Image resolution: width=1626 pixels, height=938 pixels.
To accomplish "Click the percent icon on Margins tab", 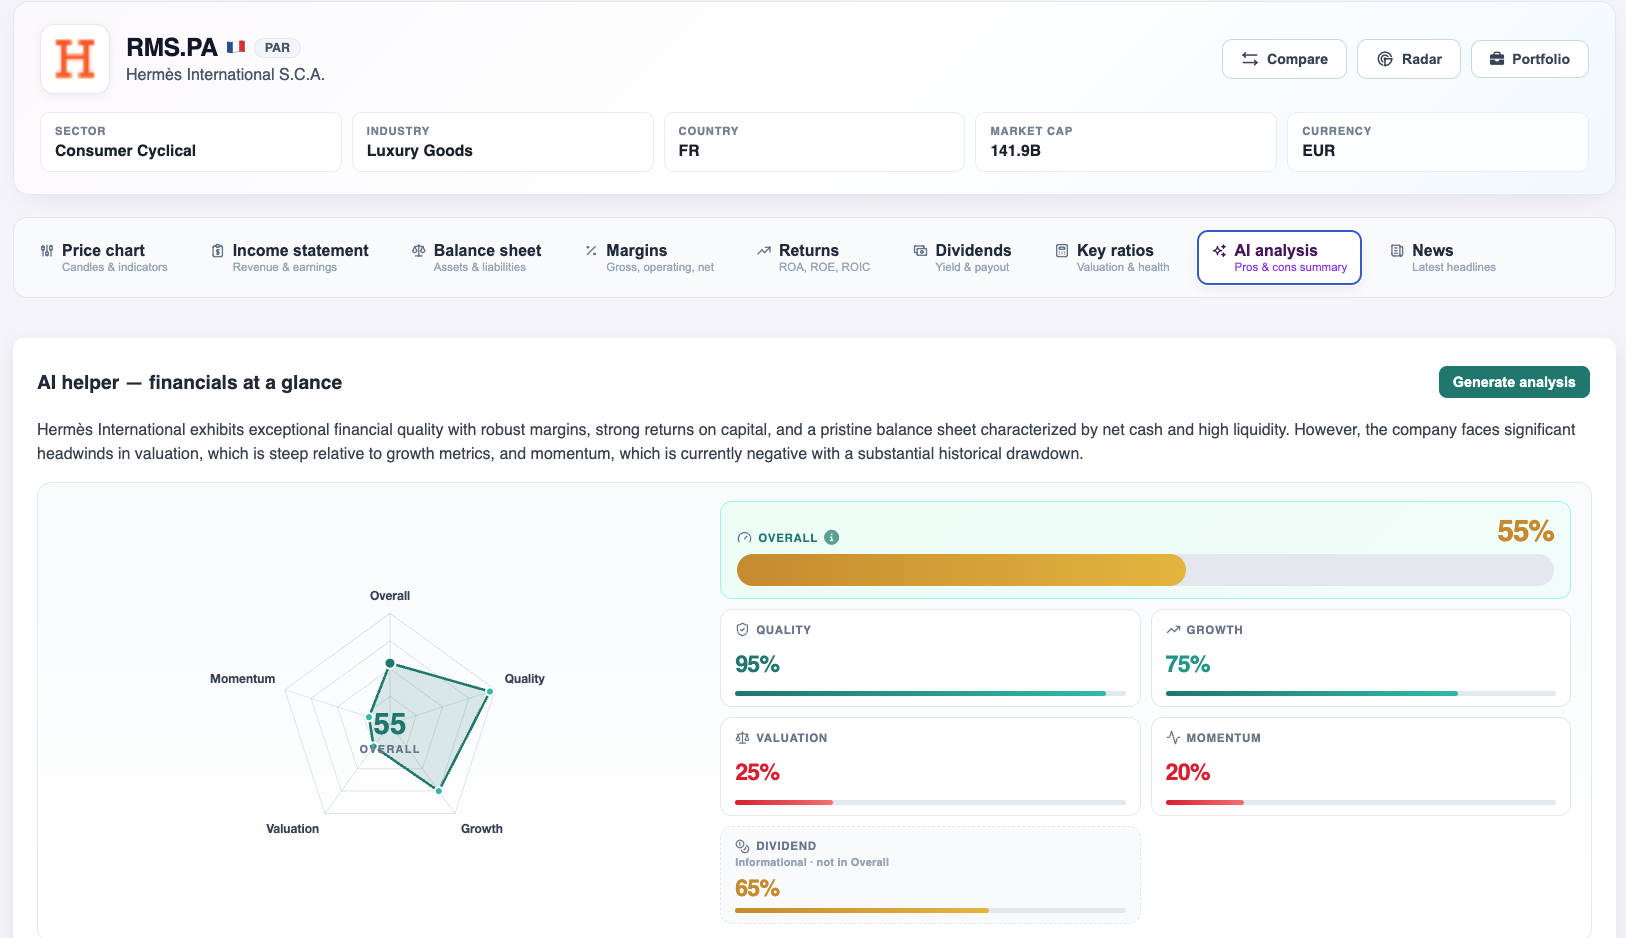I will click(591, 251).
